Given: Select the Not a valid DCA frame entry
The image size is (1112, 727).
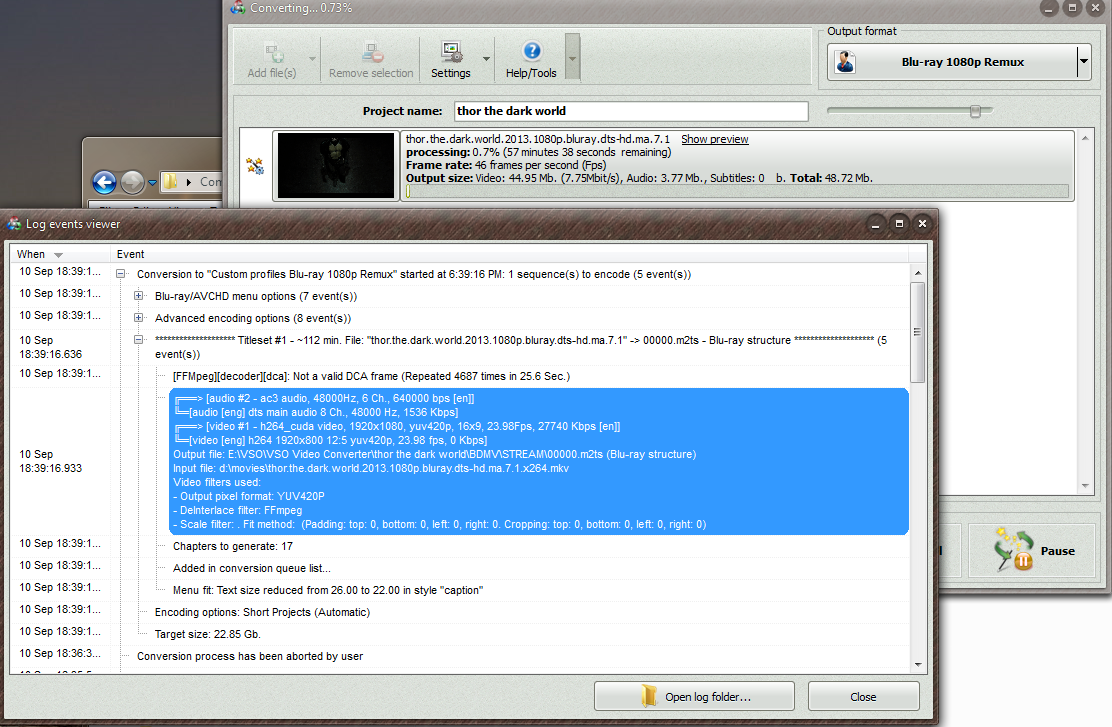Looking at the screenshot, I should [371, 377].
